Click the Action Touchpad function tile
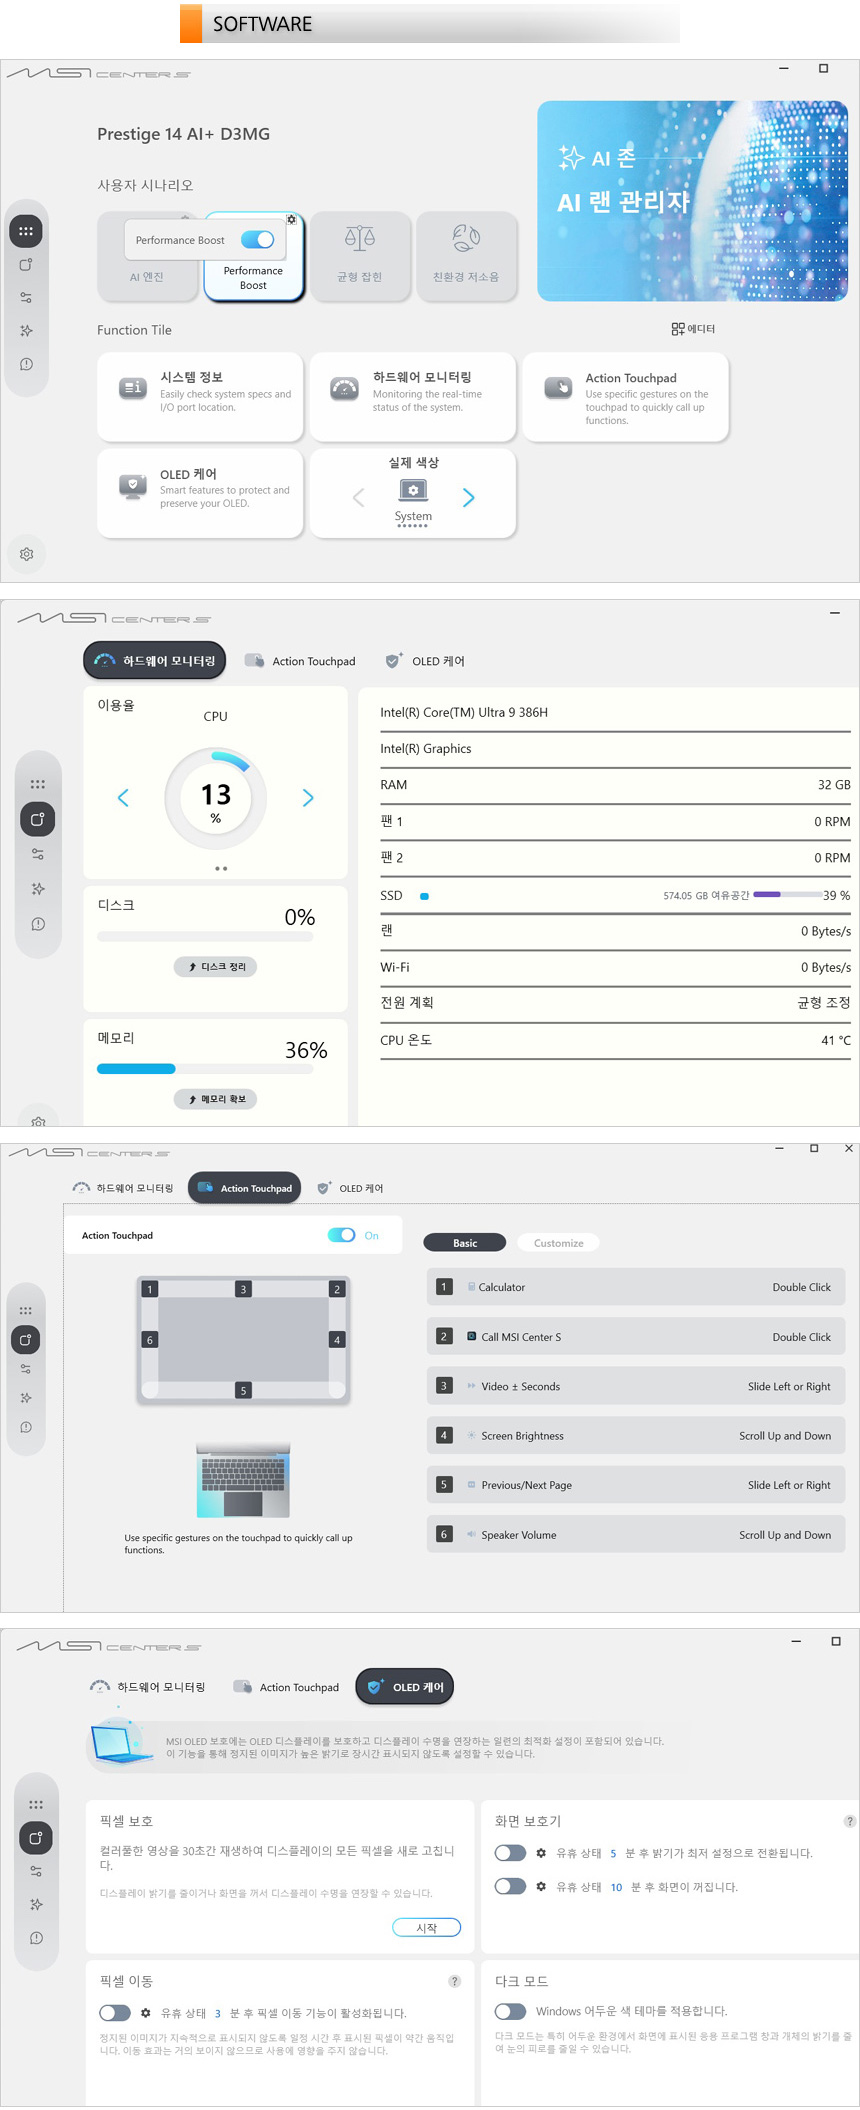Image resolution: width=860 pixels, height=2110 pixels. click(x=625, y=396)
